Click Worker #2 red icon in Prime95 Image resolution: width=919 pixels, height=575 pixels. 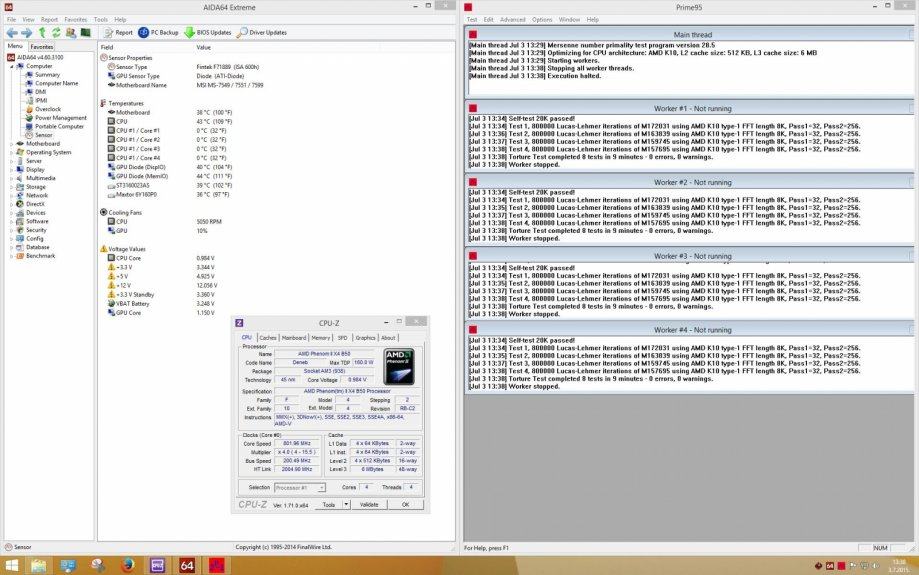473,182
